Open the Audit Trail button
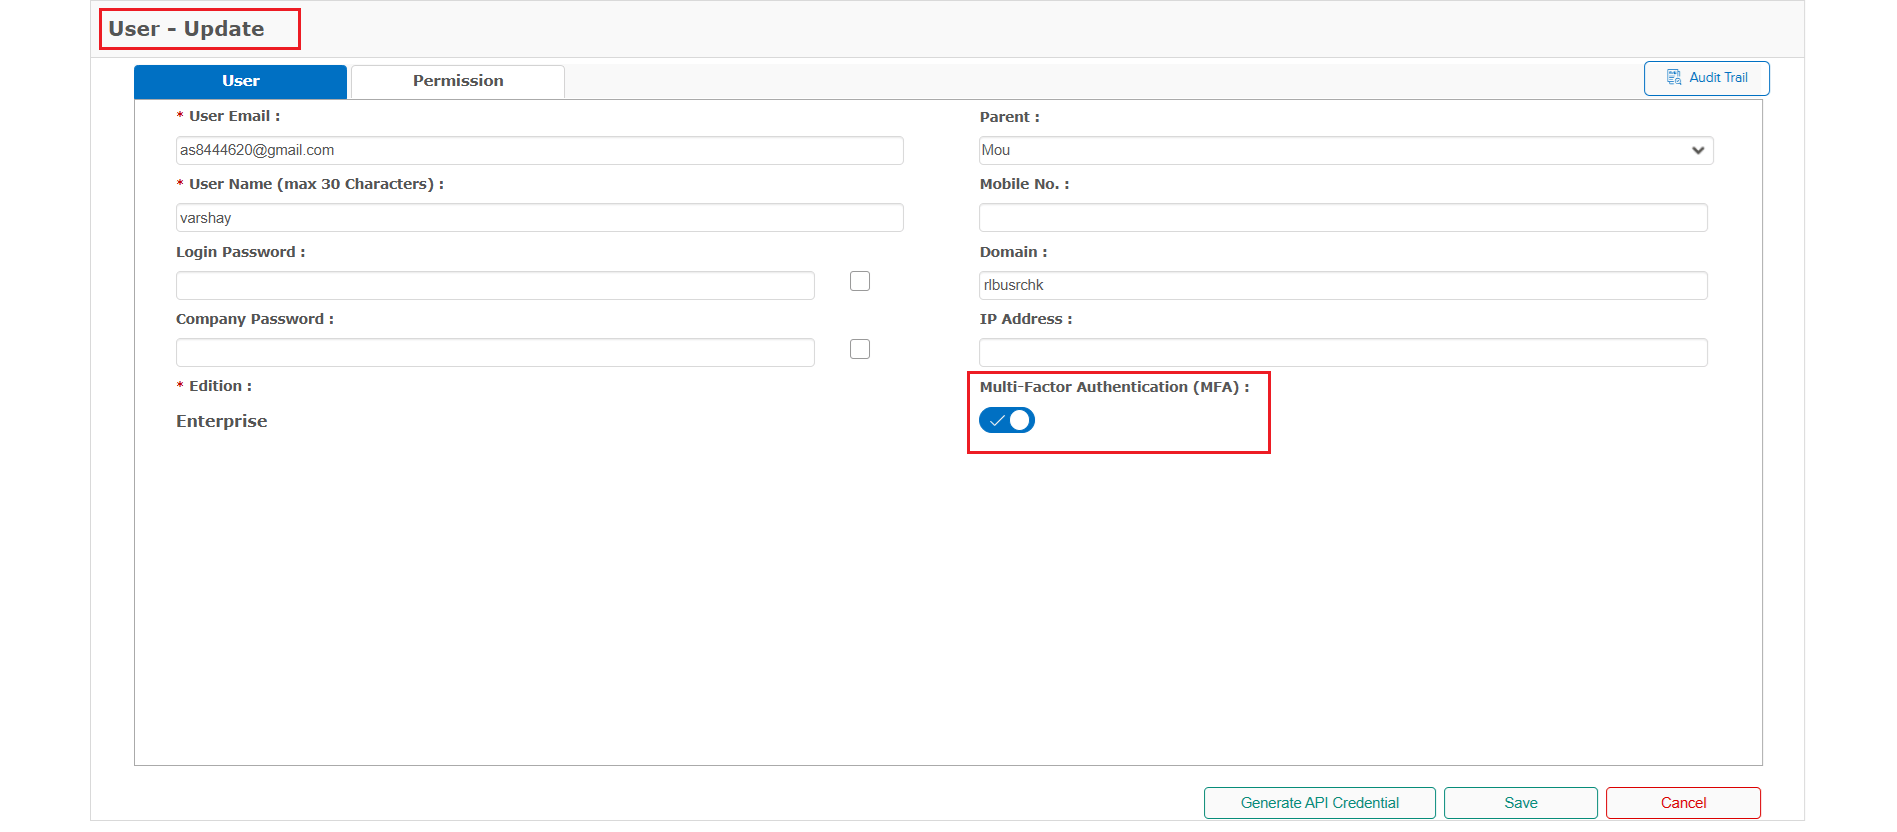The image size is (1897, 832). (1706, 78)
